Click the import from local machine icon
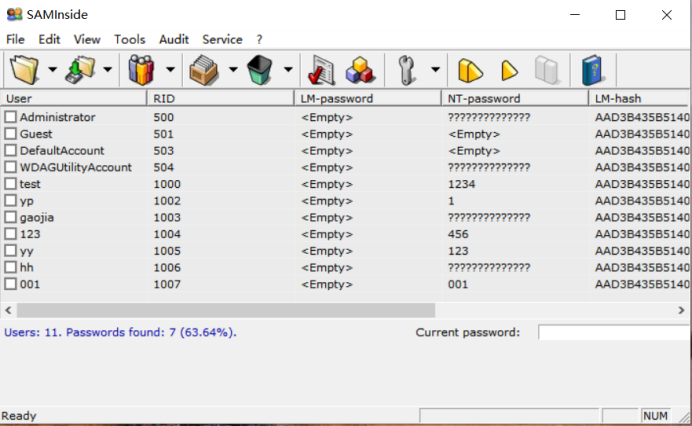The height and width of the screenshot is (426, 692). pos(80,70)
